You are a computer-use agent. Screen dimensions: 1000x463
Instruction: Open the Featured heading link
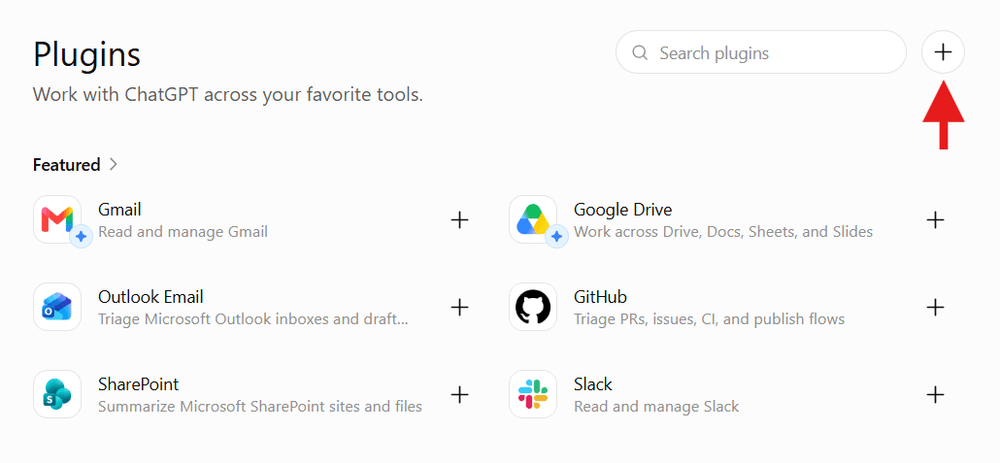[x=66, y=165]
